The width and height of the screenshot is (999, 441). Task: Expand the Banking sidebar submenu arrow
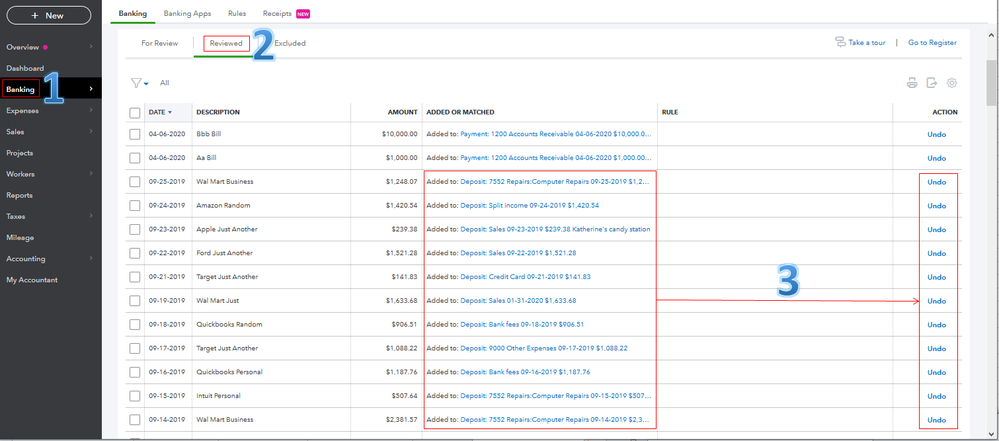point(91,89)
